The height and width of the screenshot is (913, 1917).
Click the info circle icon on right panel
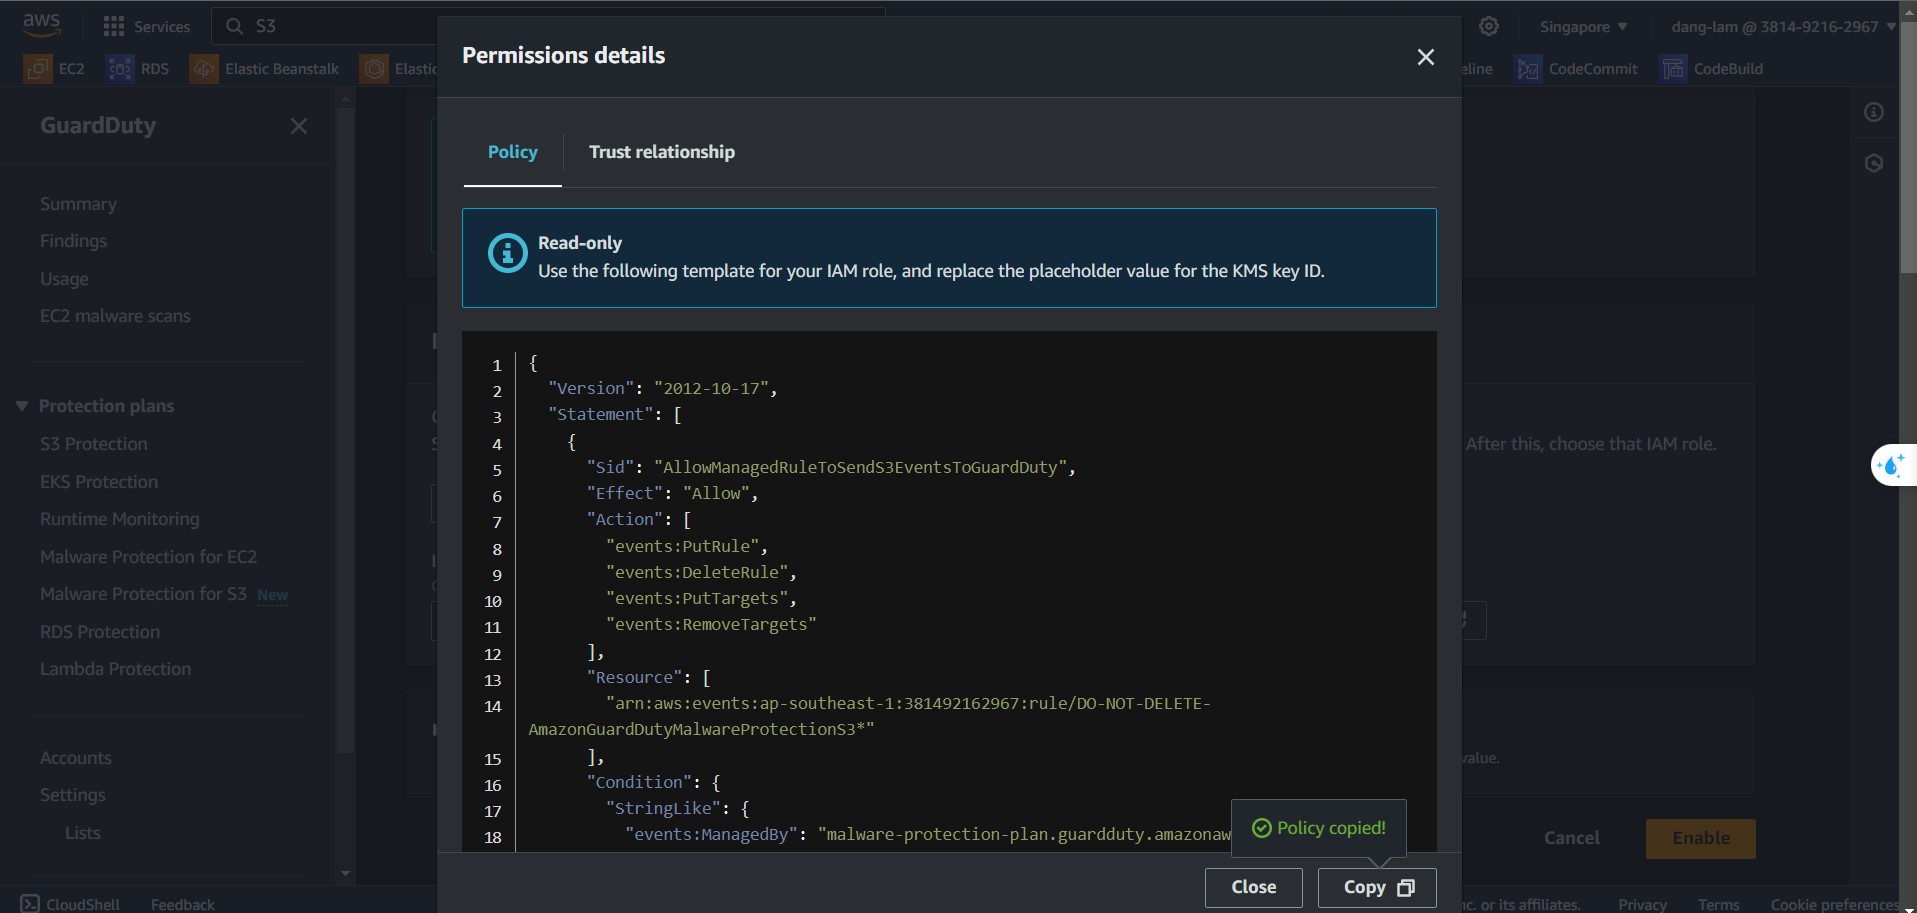[x=1874, y=112]
